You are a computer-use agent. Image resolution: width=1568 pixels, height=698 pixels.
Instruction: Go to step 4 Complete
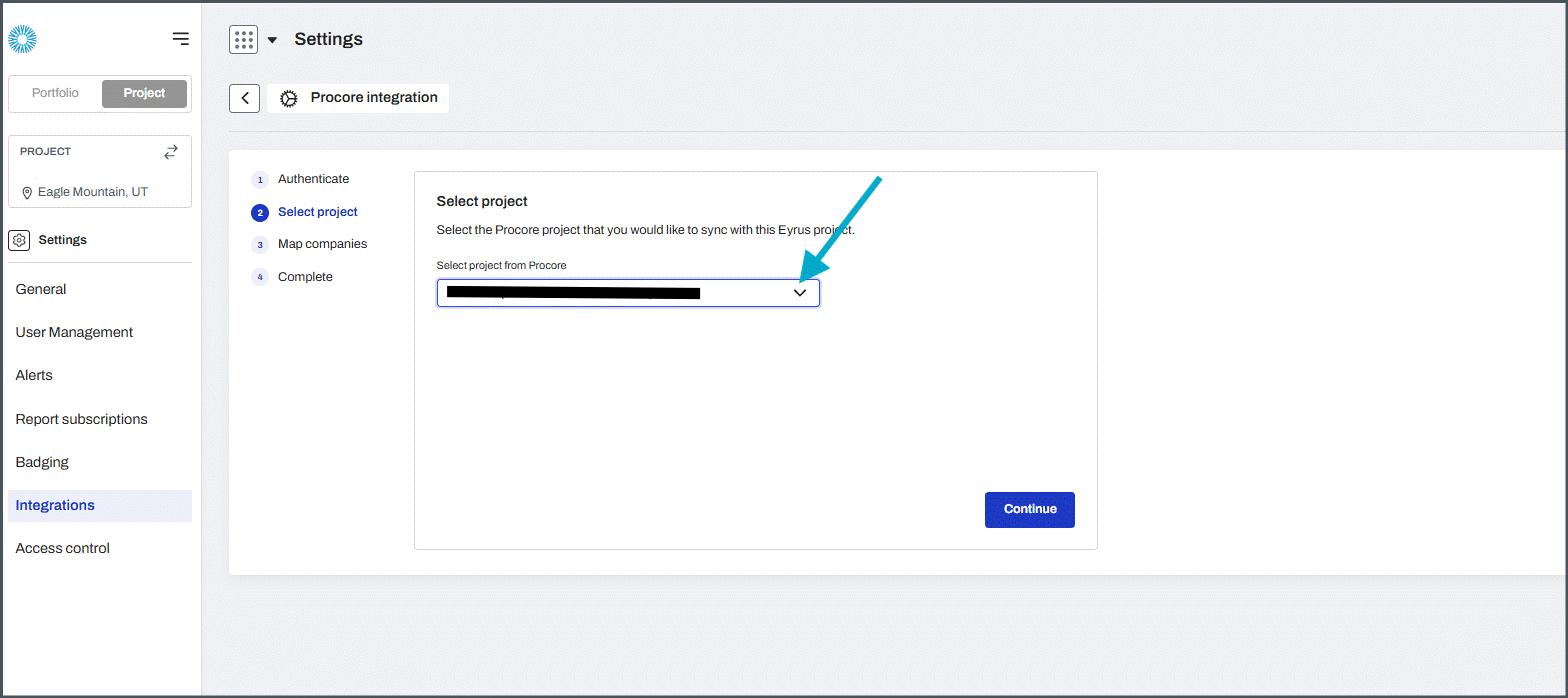click(293, 277)
